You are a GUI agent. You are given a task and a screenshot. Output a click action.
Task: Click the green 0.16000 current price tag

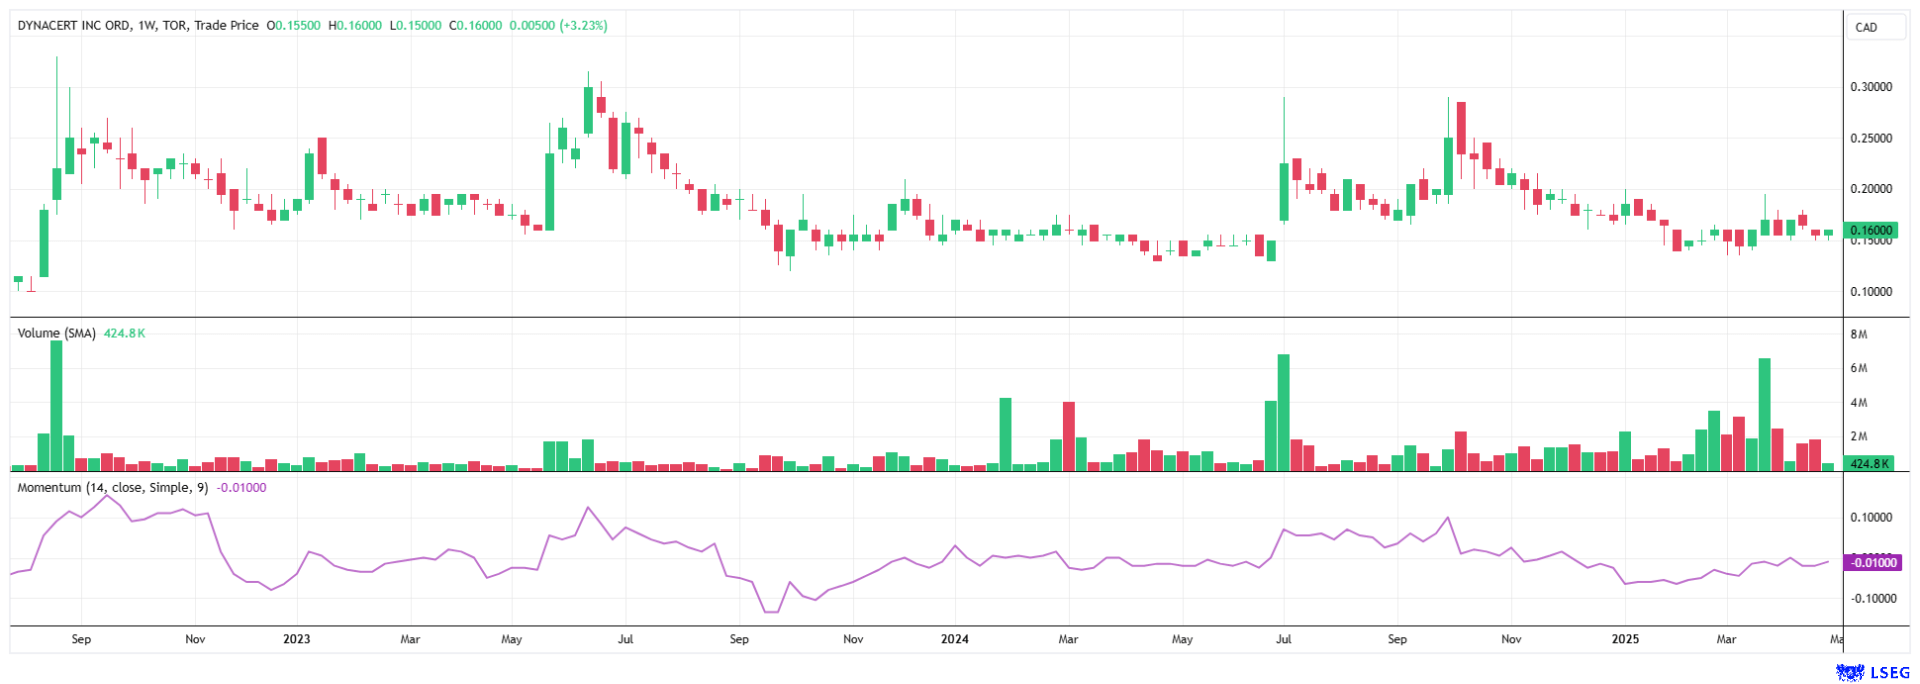coord(1870,230)
